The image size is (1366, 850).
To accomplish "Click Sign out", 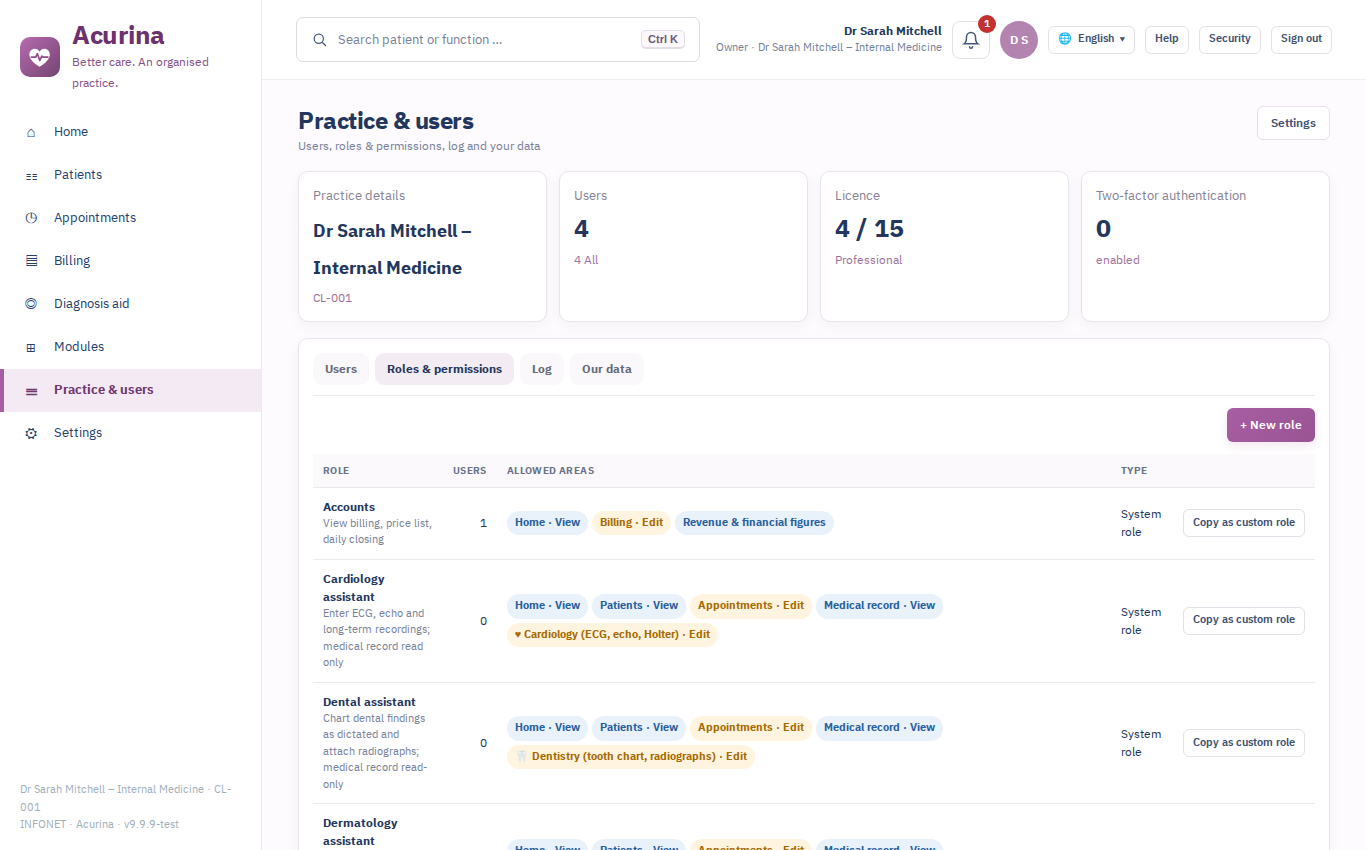I will [1301, 39].
